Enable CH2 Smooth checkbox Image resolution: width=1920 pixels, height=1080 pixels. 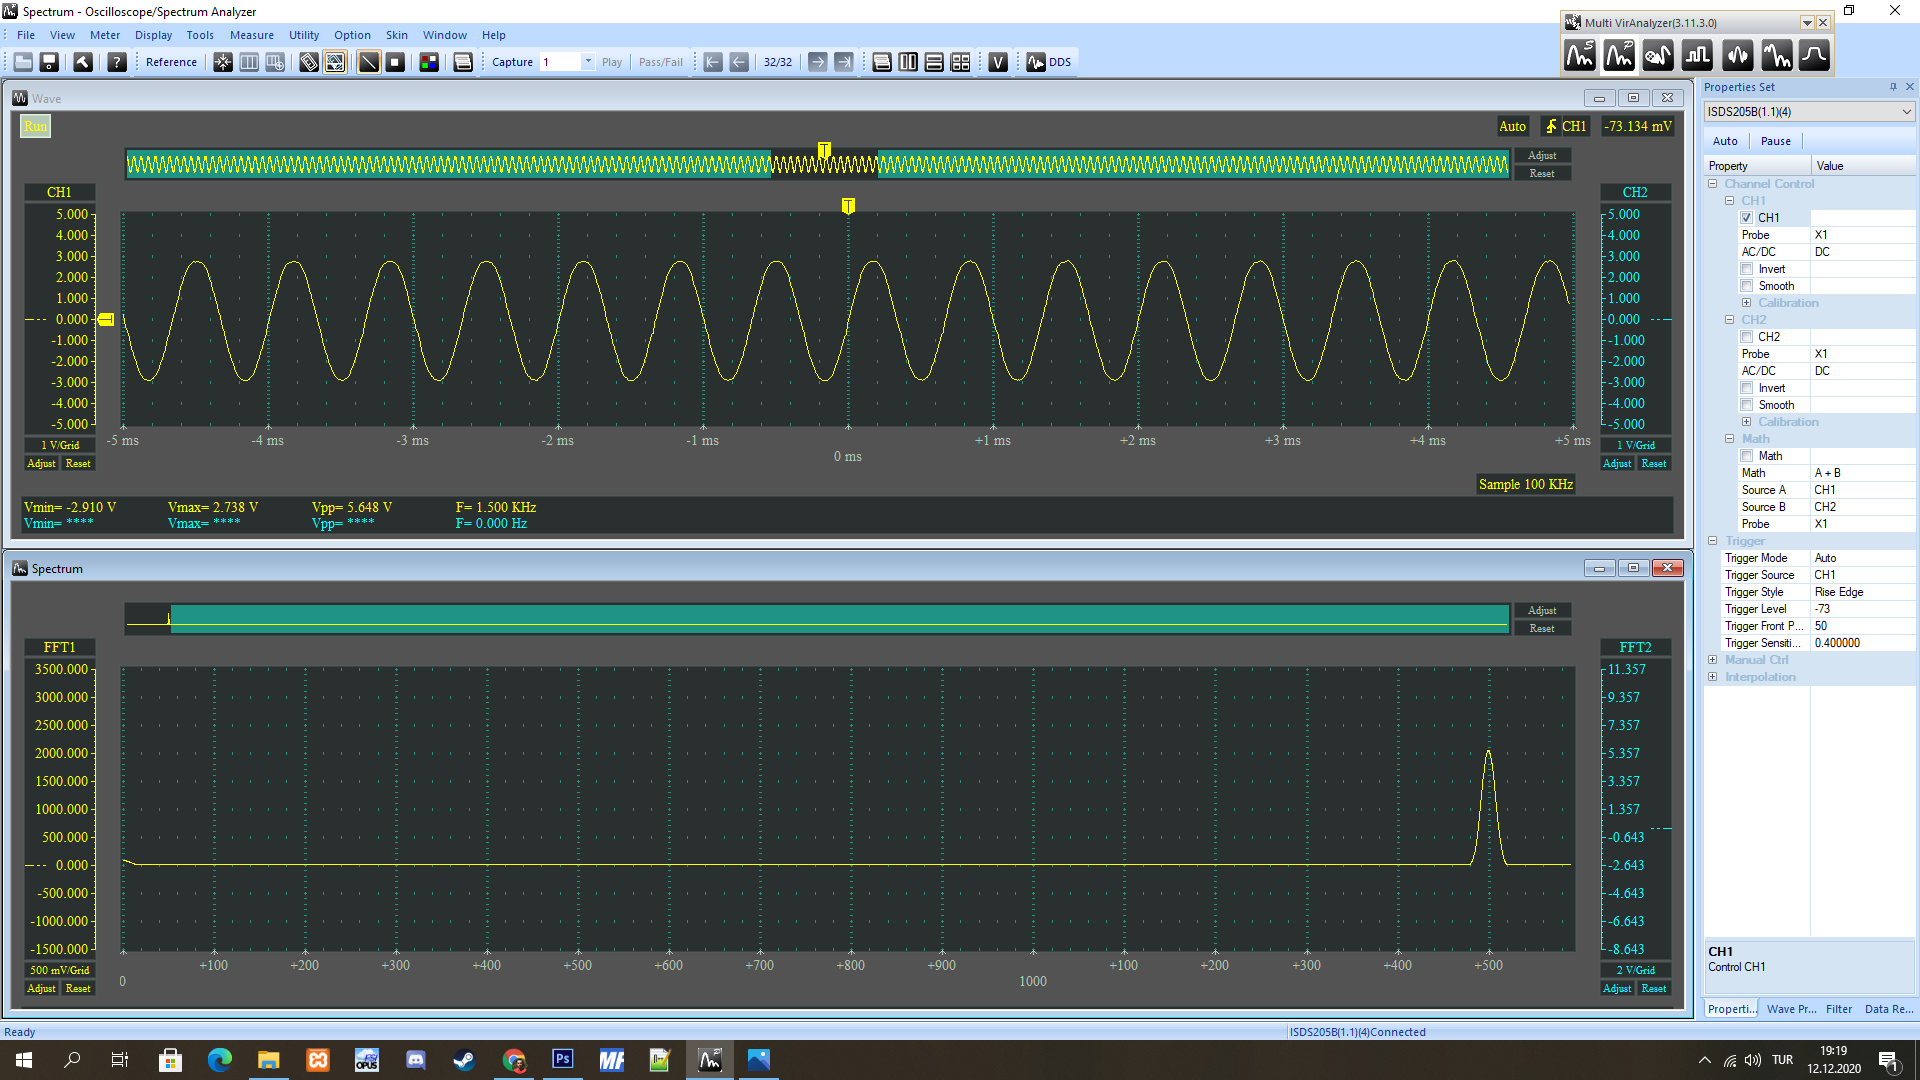pyautogui.click(x=1747, y=405)
